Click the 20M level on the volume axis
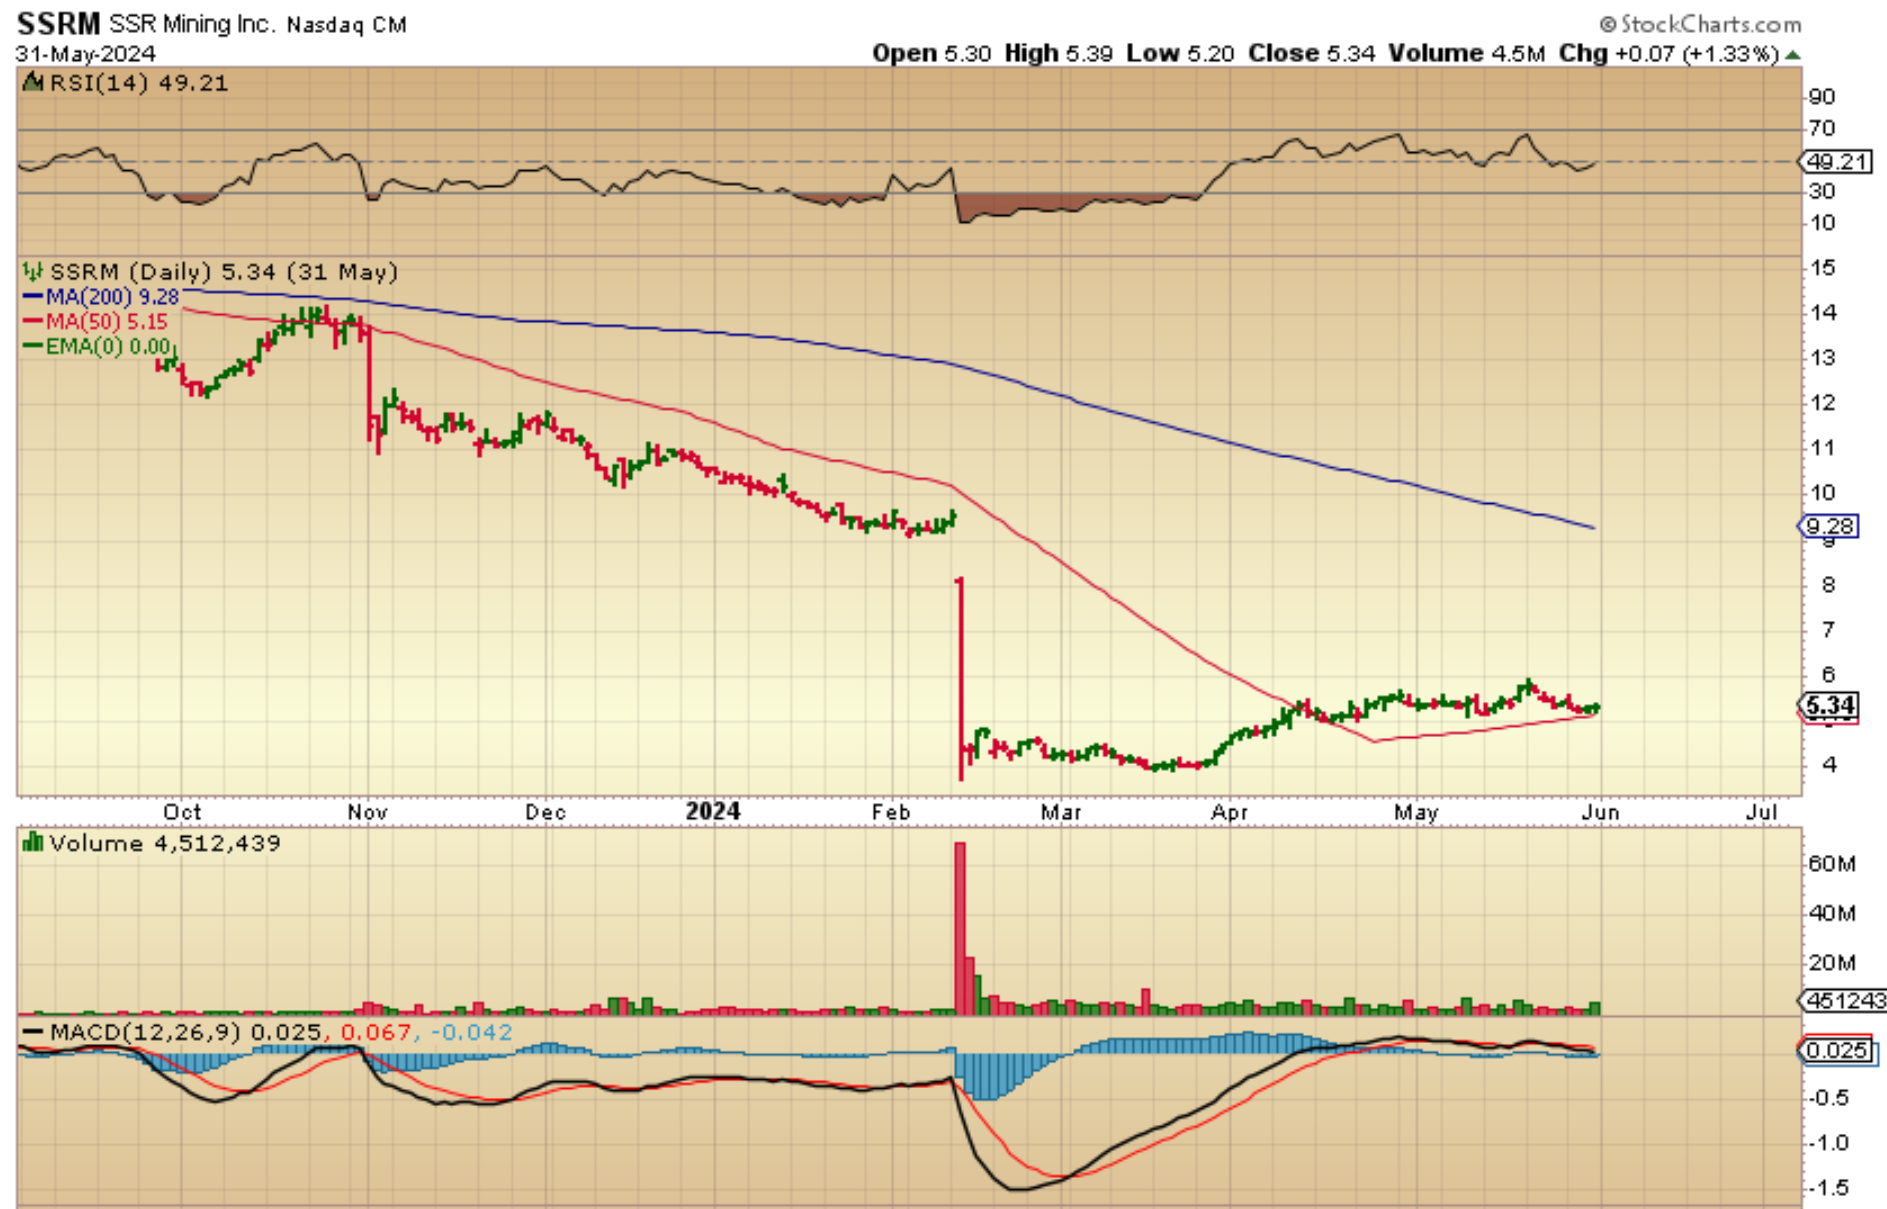 pos(1832,962)
